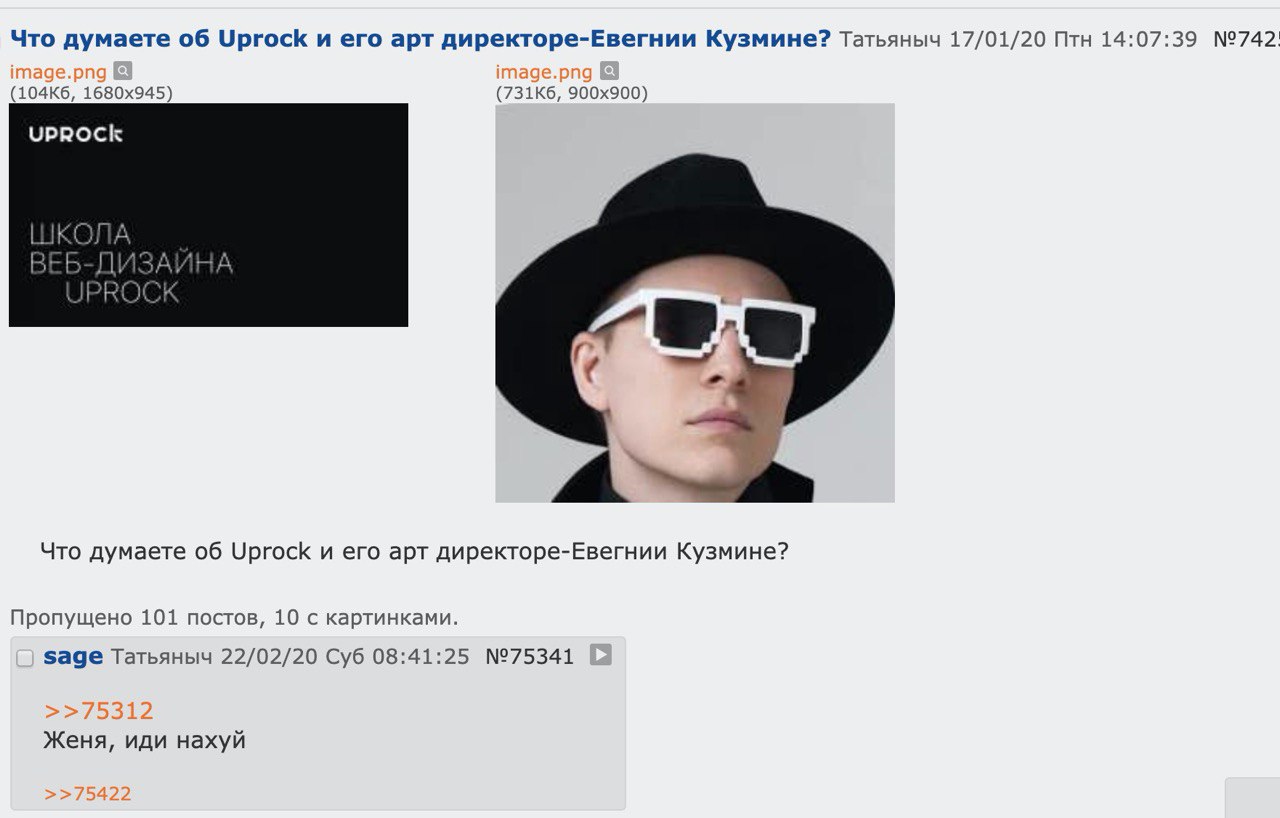Click poster name Татьяныч in the reply

point(162,656)
